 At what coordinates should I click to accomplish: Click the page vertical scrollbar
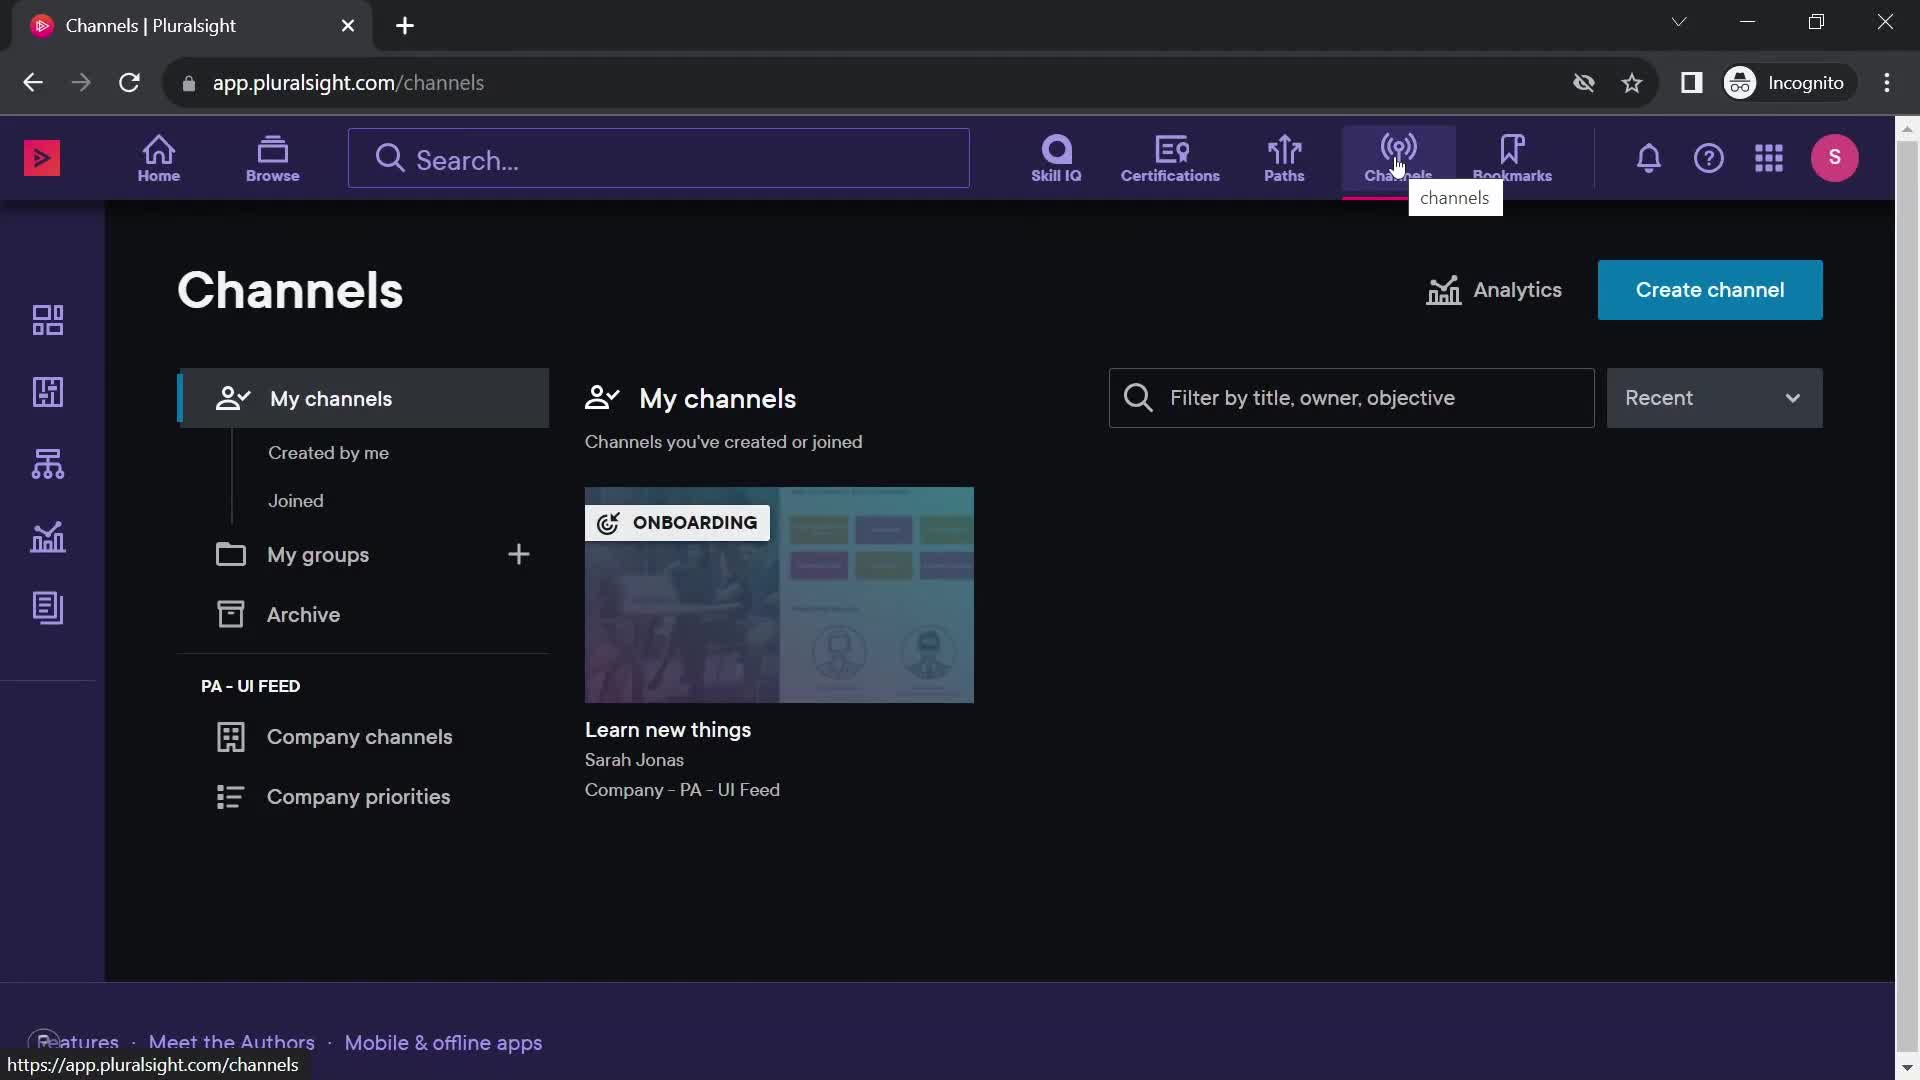tap(1907, 598)
